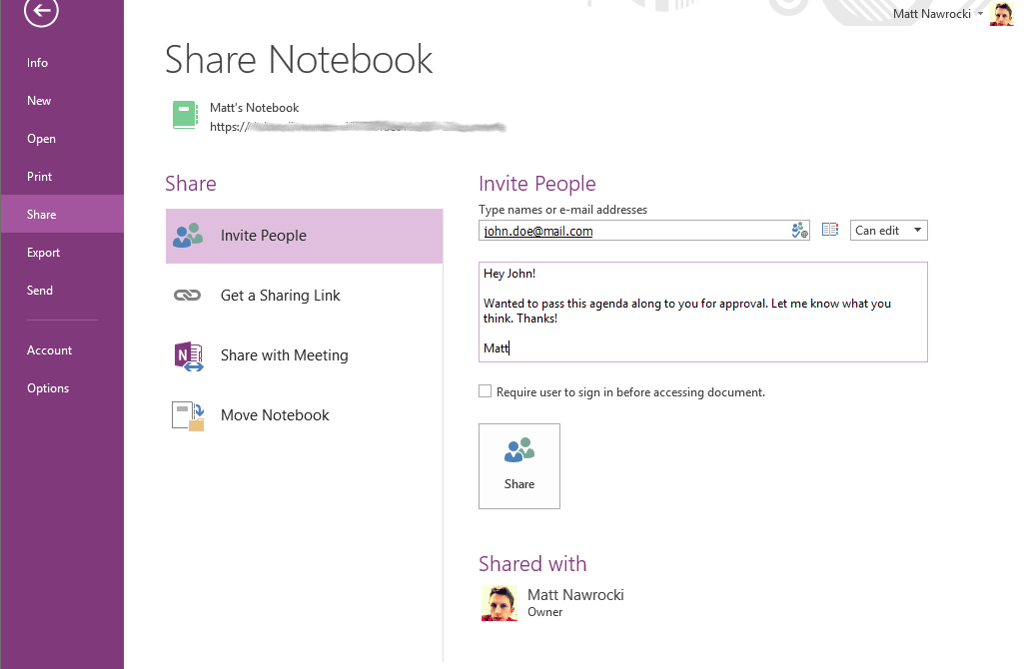This screenshot has height=669, width=1024.
Task: Click the OneNote Share with Meeting icon
Action: (189, 356)
